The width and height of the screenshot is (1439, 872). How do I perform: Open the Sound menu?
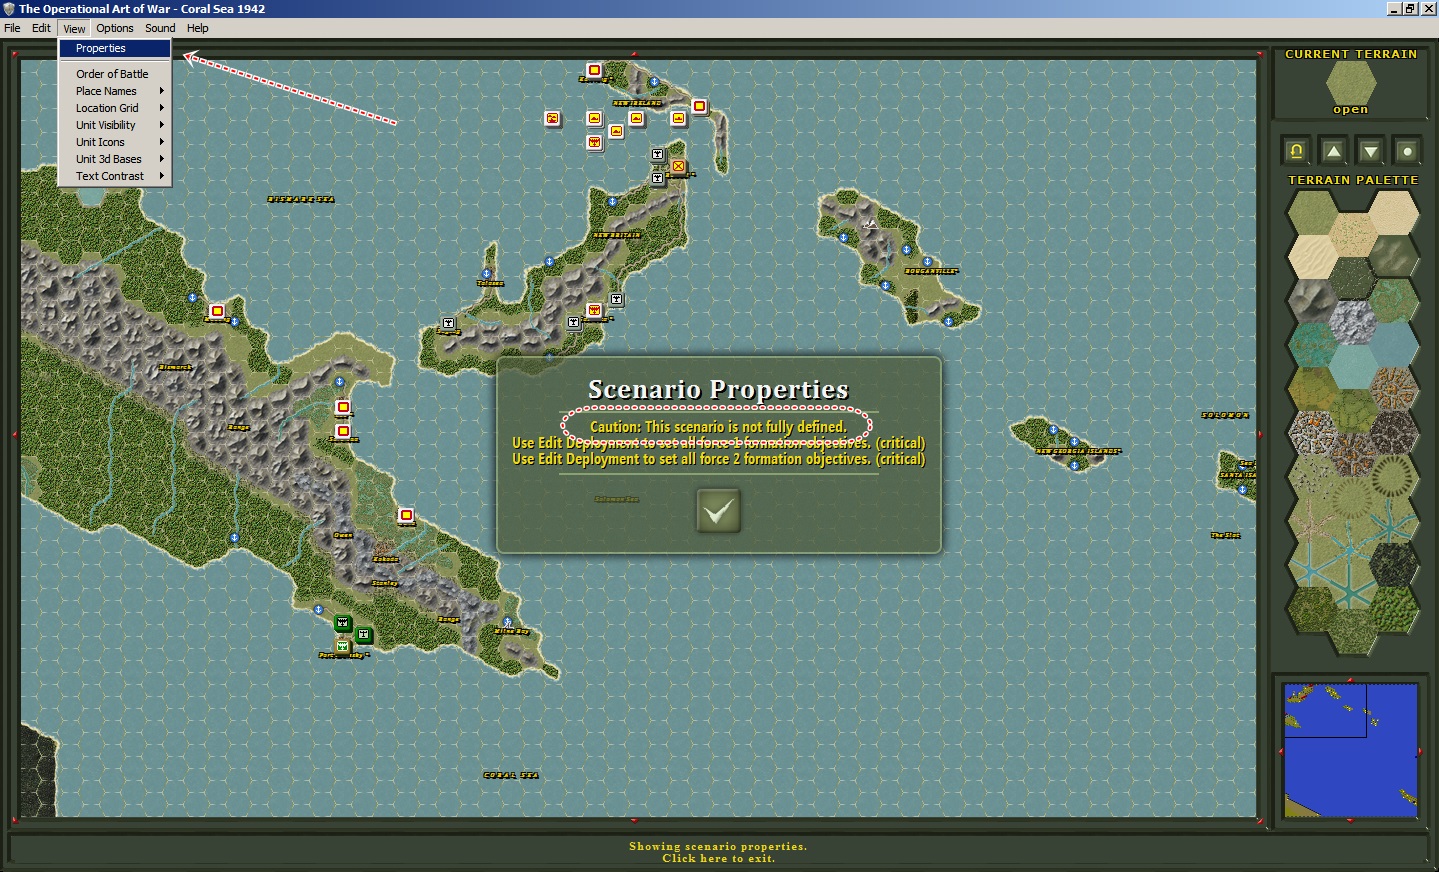coord(160,28)
